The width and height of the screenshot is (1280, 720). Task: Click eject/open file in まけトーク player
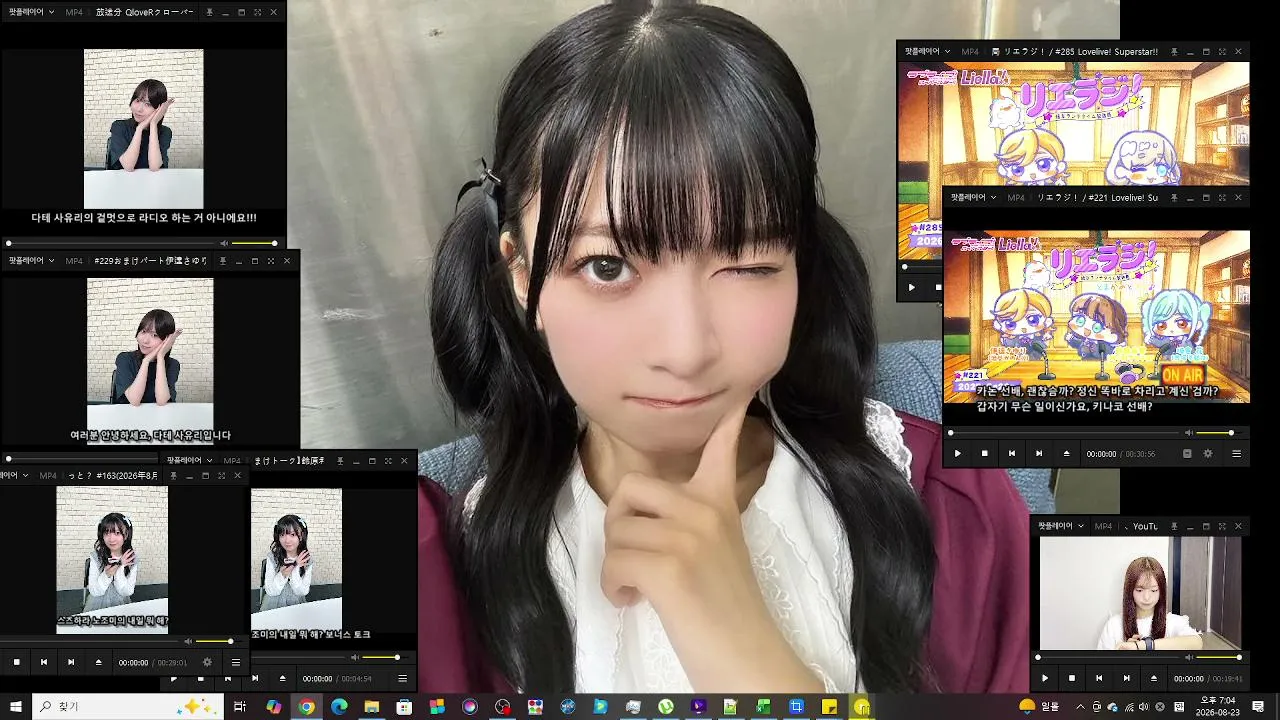pyautogui.click(x=282, y=678)
